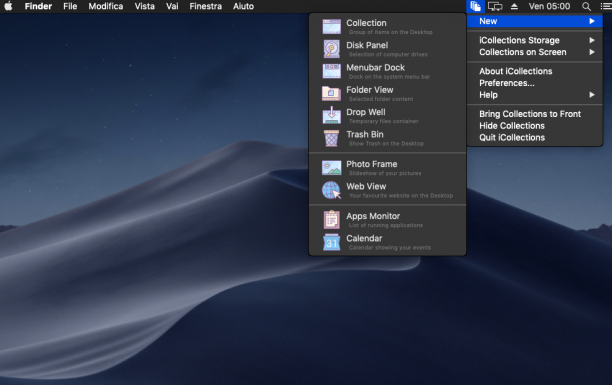
Task: Click the eject icon in menu bar
Action: pos(514,6)
